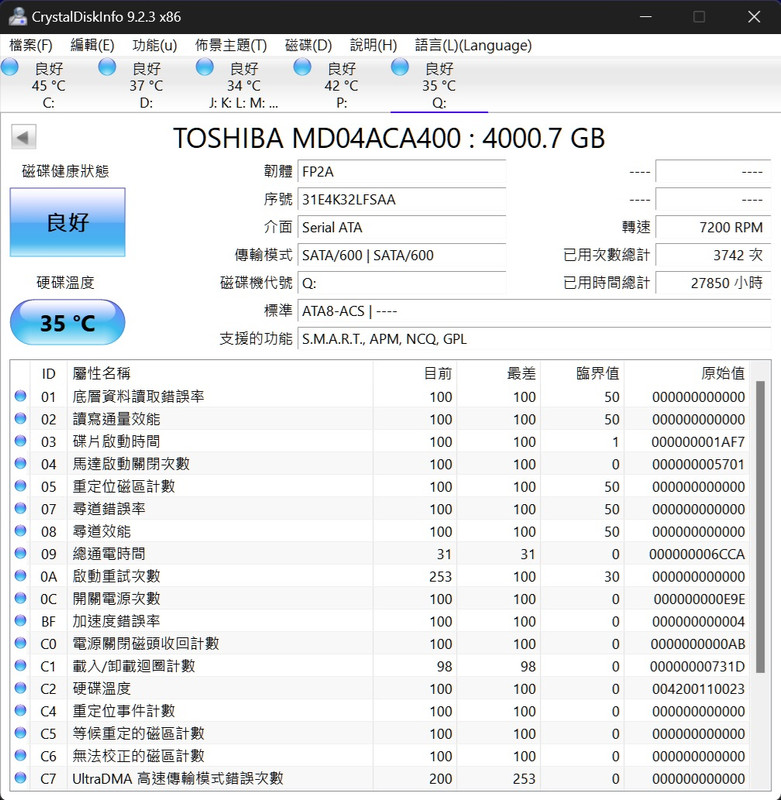Click the status dot for attribute 03

pyautogui.click(x=20, y=440)
